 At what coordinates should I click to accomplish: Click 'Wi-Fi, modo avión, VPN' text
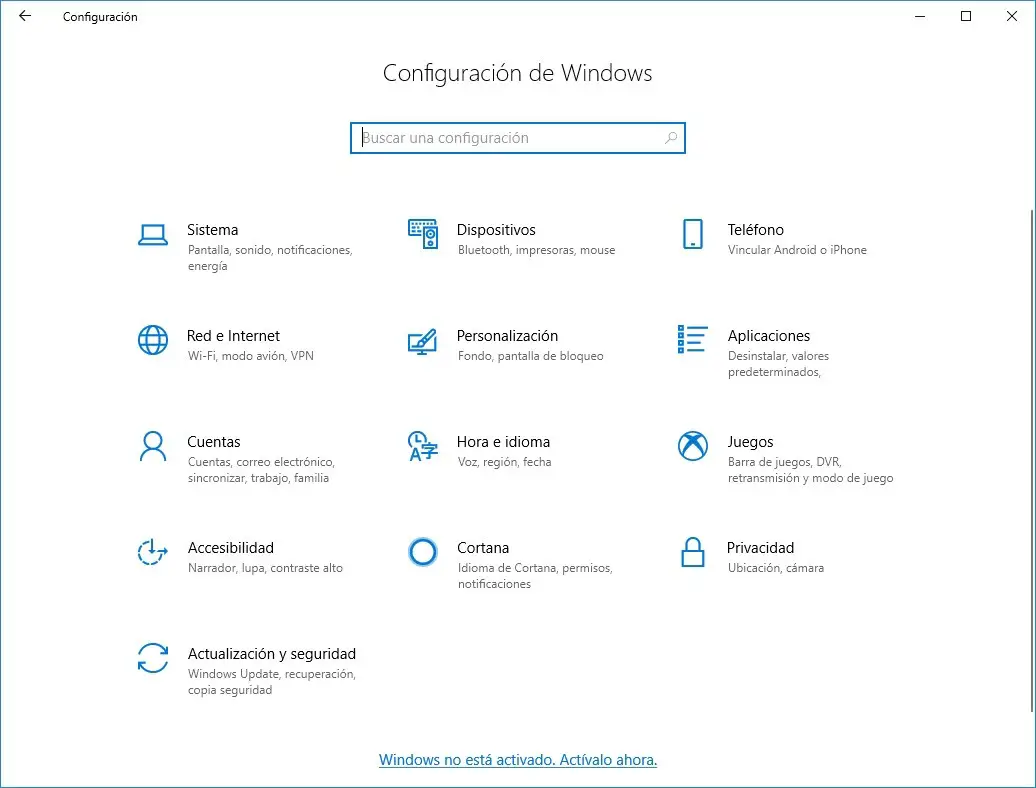[251, 355]
